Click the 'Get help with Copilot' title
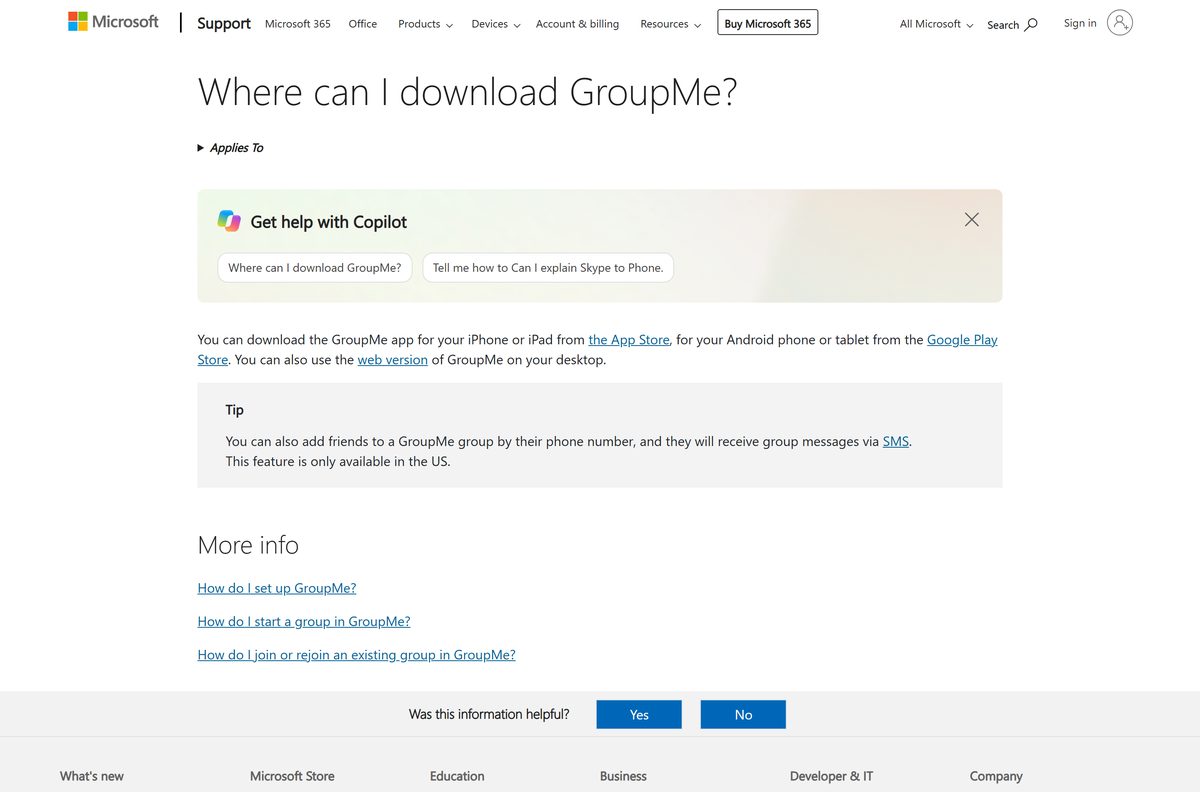Image resolution: width=1200 pixels, height=792 pixels. 329,222
